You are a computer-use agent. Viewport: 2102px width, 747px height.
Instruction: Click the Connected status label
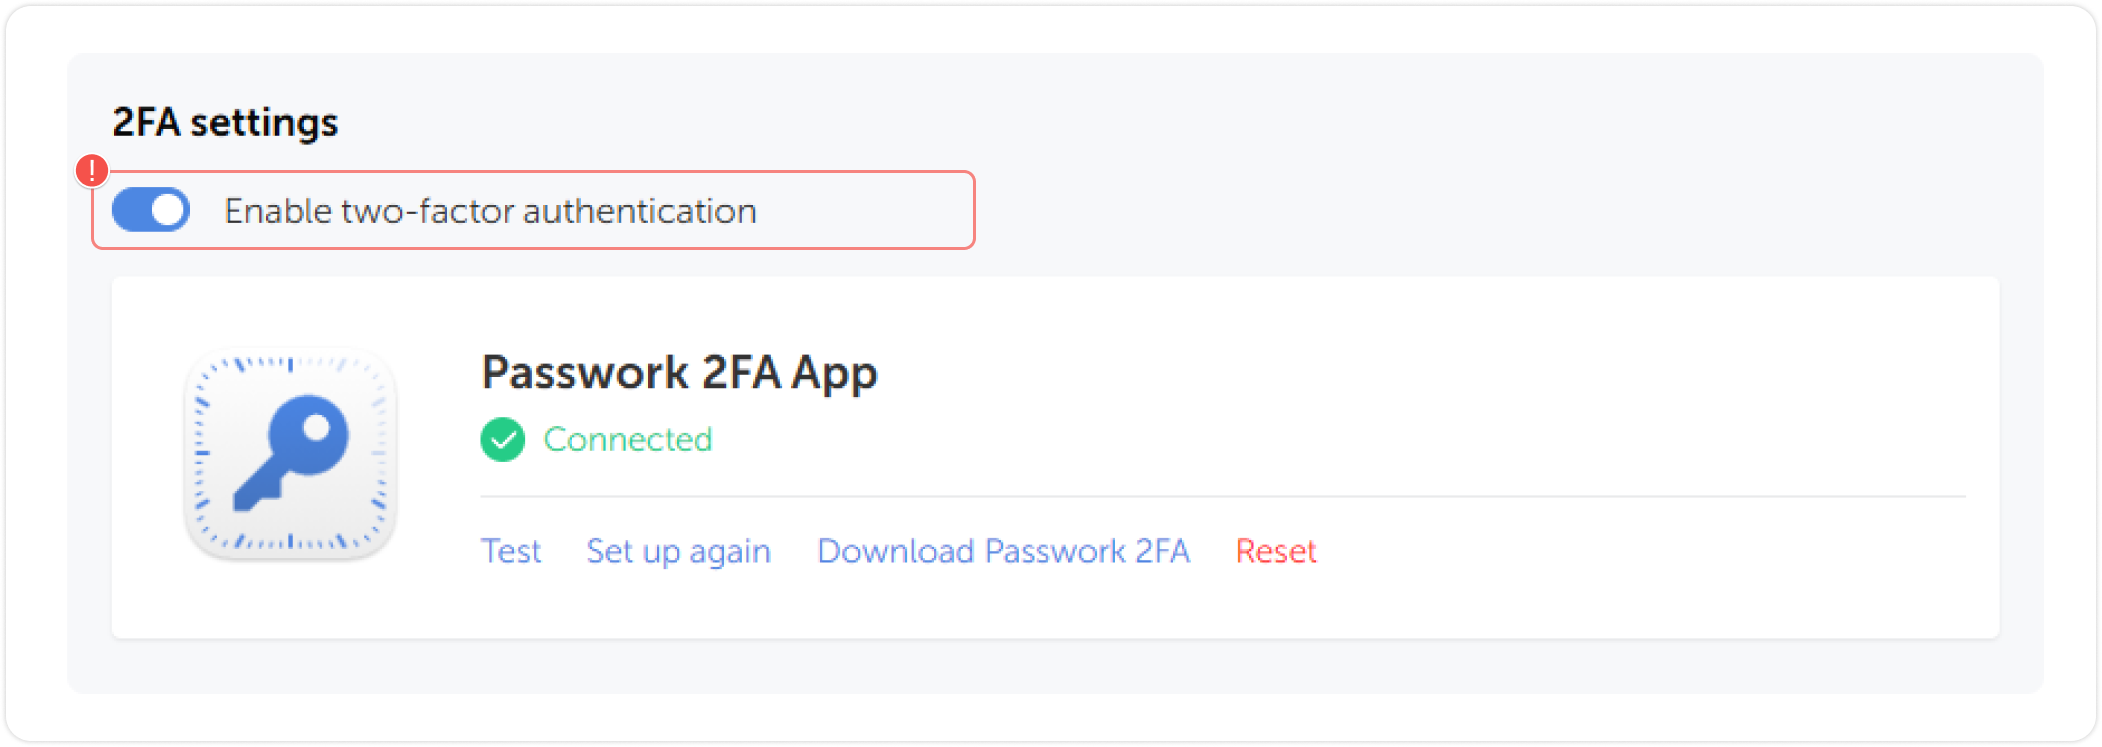coord(628,440)
